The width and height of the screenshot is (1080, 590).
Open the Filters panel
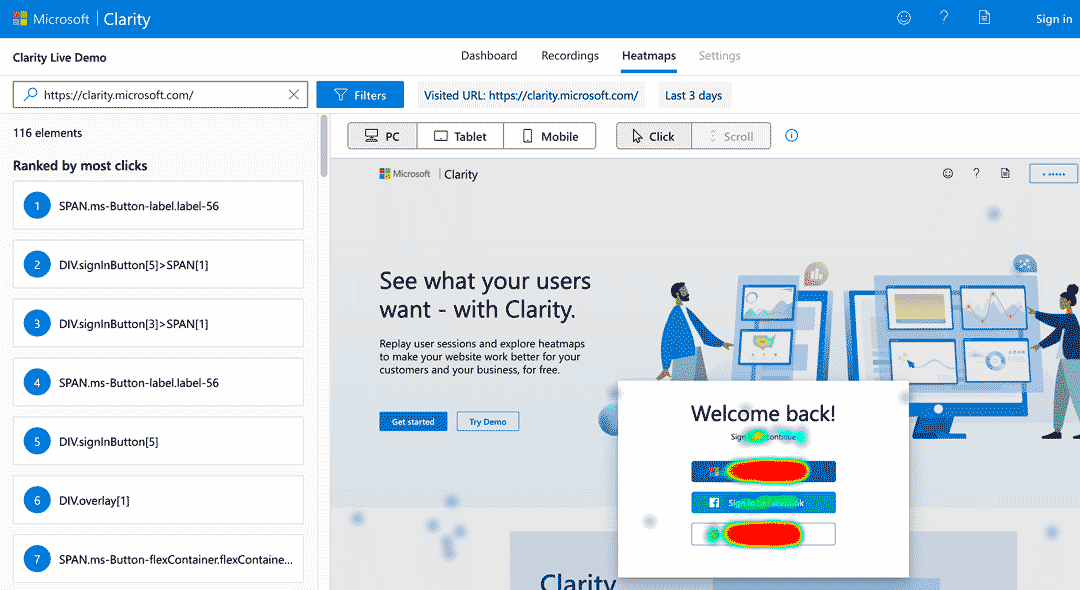click(359, 95)
